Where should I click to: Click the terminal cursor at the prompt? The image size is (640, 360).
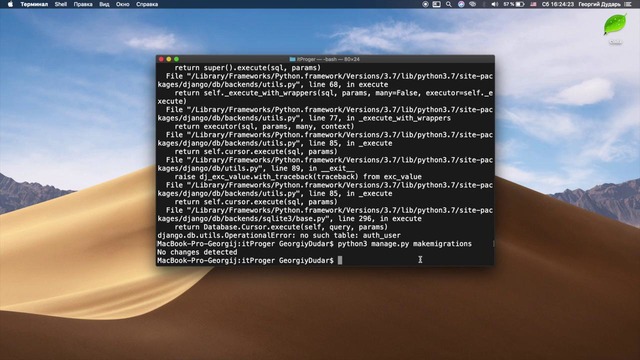340,260
